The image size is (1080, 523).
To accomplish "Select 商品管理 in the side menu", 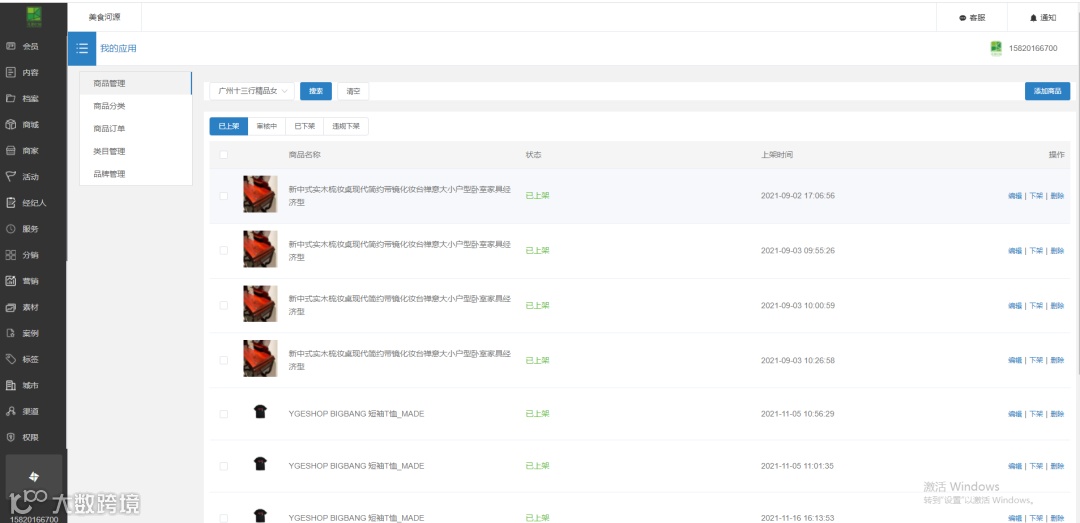I will click(136, 83).
